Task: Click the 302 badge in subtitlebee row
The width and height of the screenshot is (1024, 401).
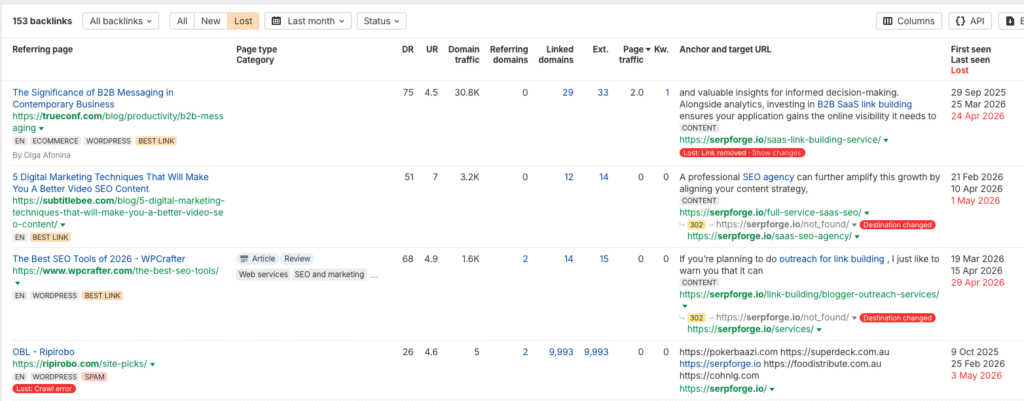Action: [x=696, y=225]
